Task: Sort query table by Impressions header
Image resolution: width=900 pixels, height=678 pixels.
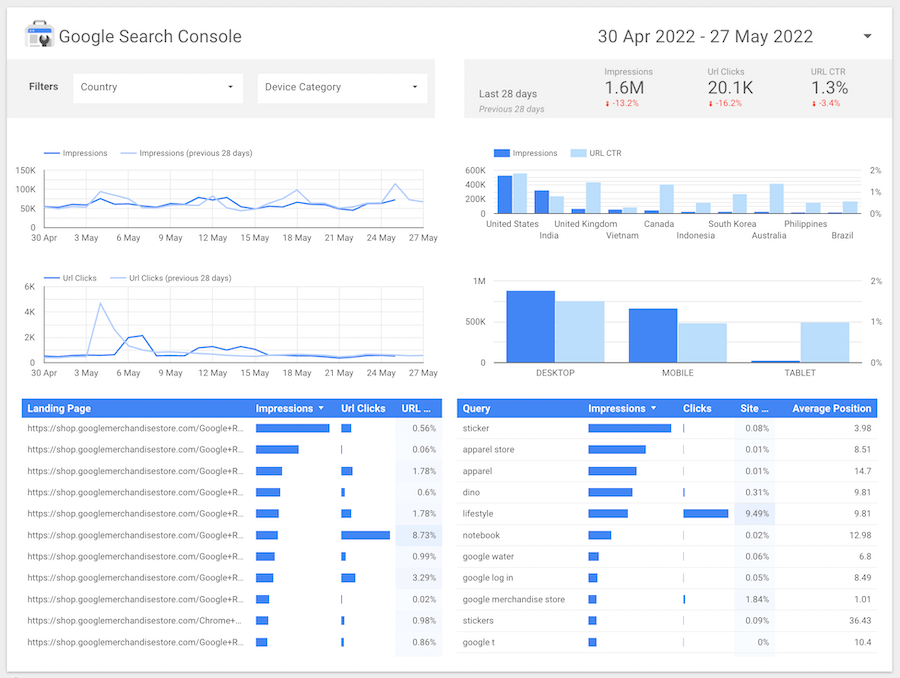Action: coord(622,409)
